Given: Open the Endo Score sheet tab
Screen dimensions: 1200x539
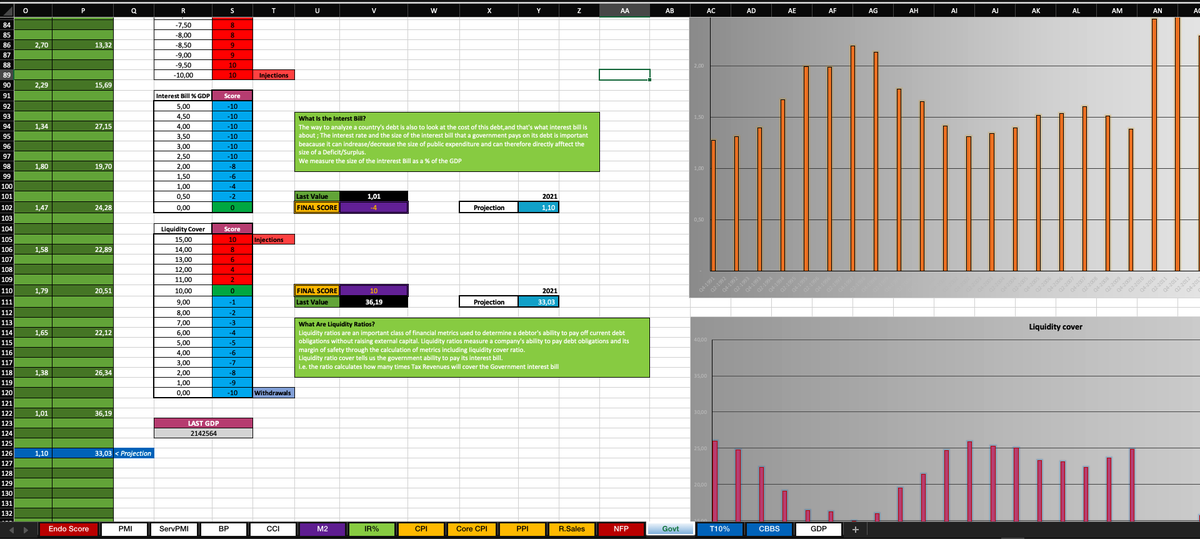Looking at the screenshot, I should pyautogui.click(x=69, y=528).
